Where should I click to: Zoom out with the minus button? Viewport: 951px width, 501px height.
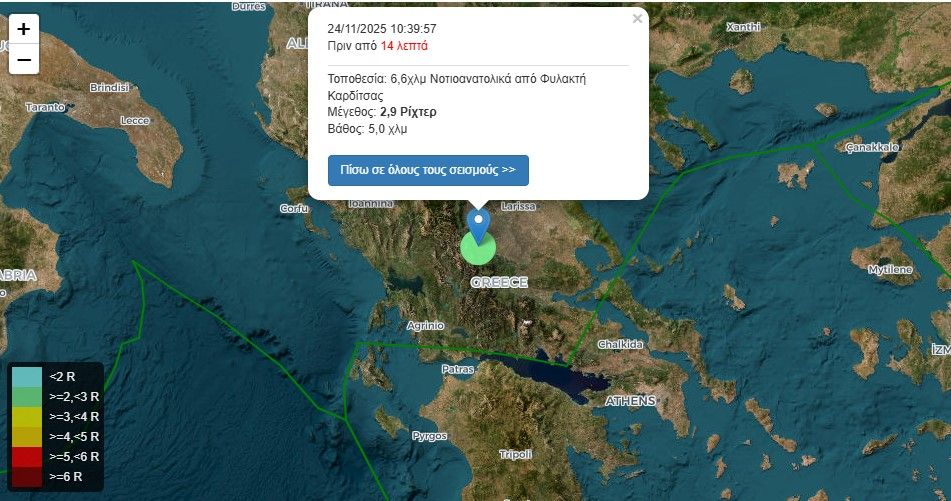(24, 59)
